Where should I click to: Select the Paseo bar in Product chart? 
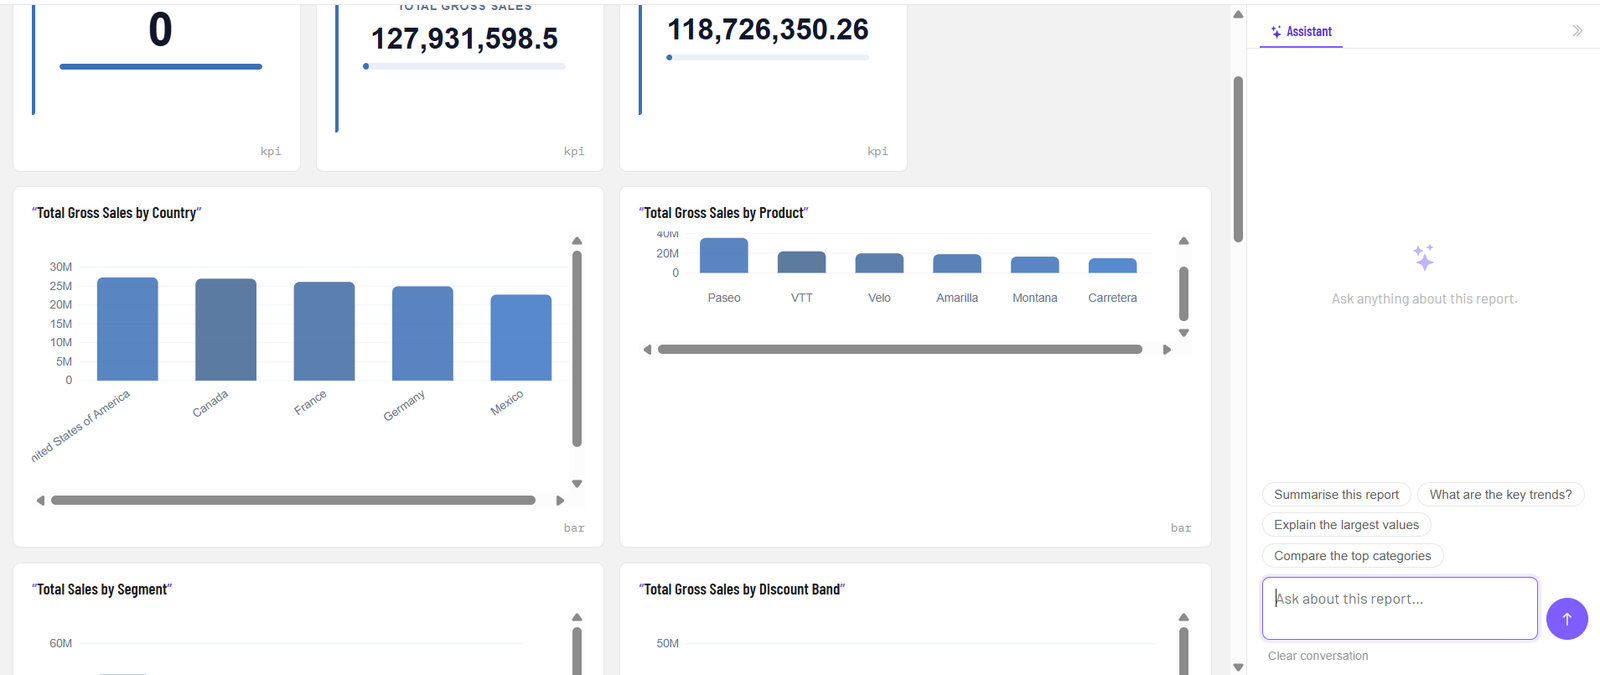pos(724,255)
